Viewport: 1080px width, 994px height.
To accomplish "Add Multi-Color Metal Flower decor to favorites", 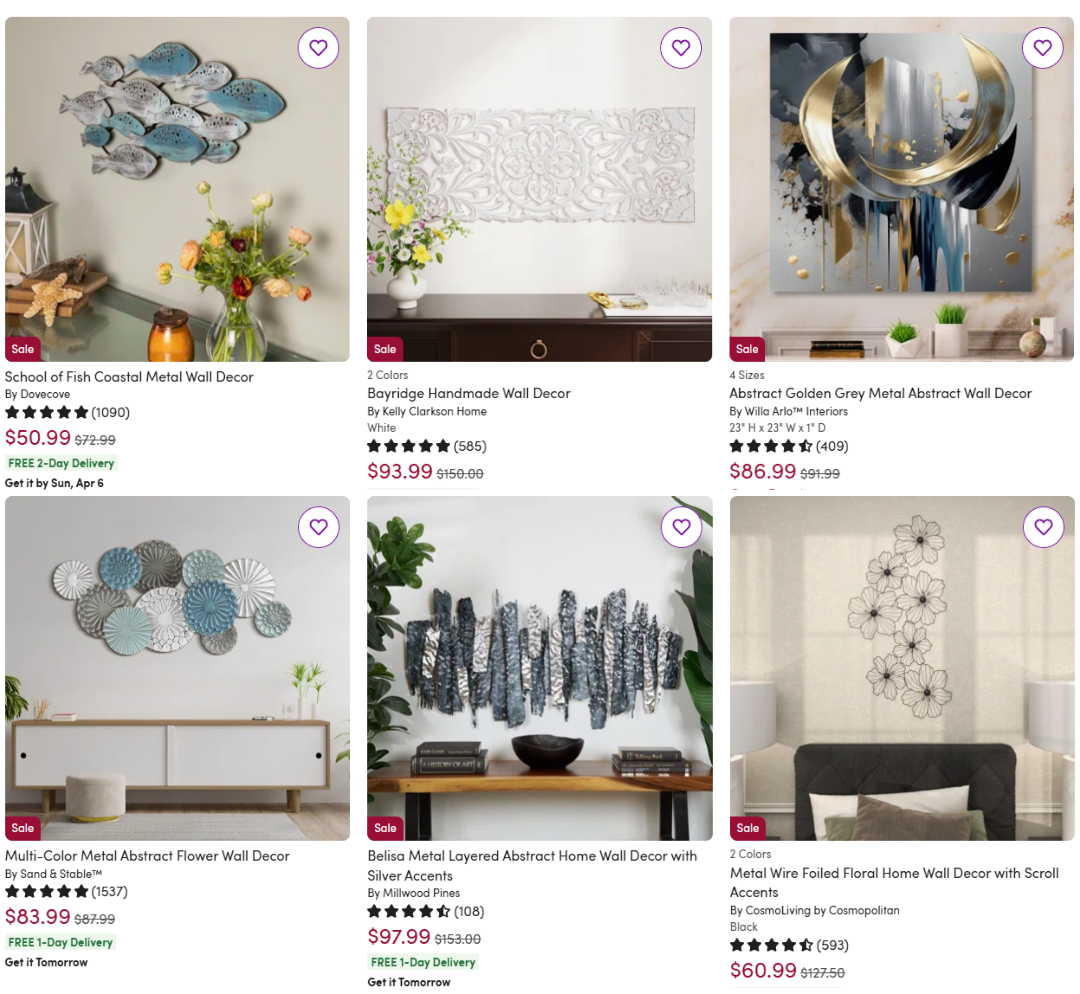I will point(318,527).
